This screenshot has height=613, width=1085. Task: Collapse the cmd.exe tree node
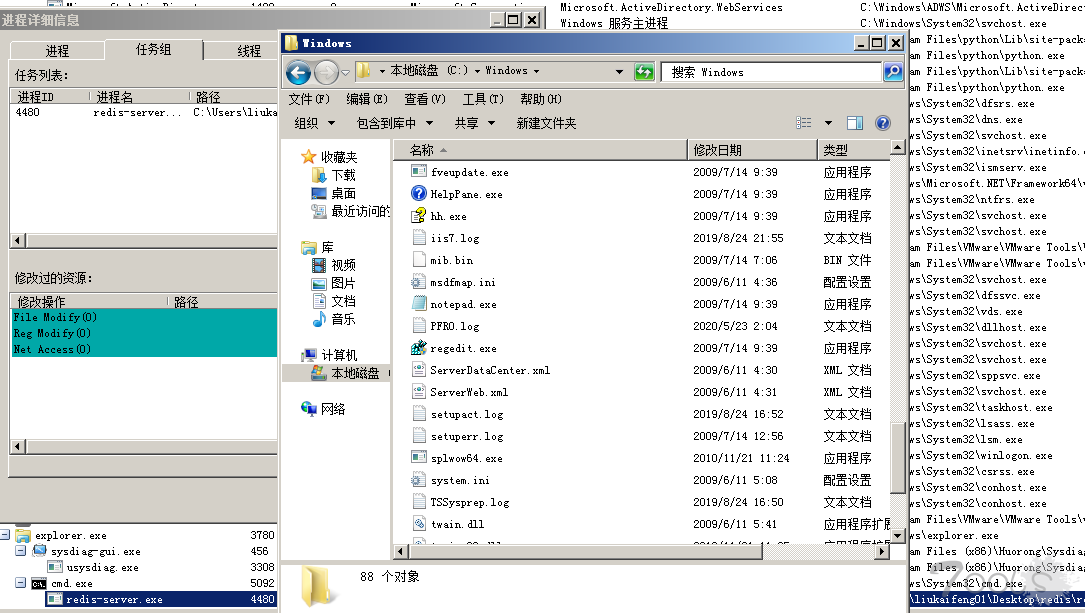point(21,583)
